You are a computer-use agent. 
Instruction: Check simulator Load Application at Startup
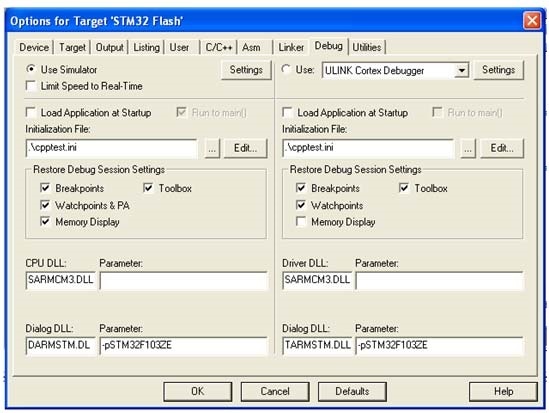click(31, 112)
